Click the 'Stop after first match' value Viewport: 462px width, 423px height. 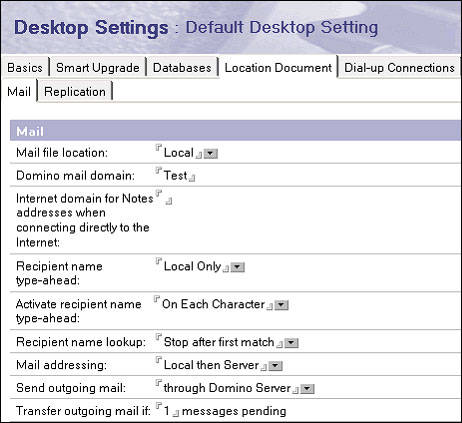tap(219, 342)
